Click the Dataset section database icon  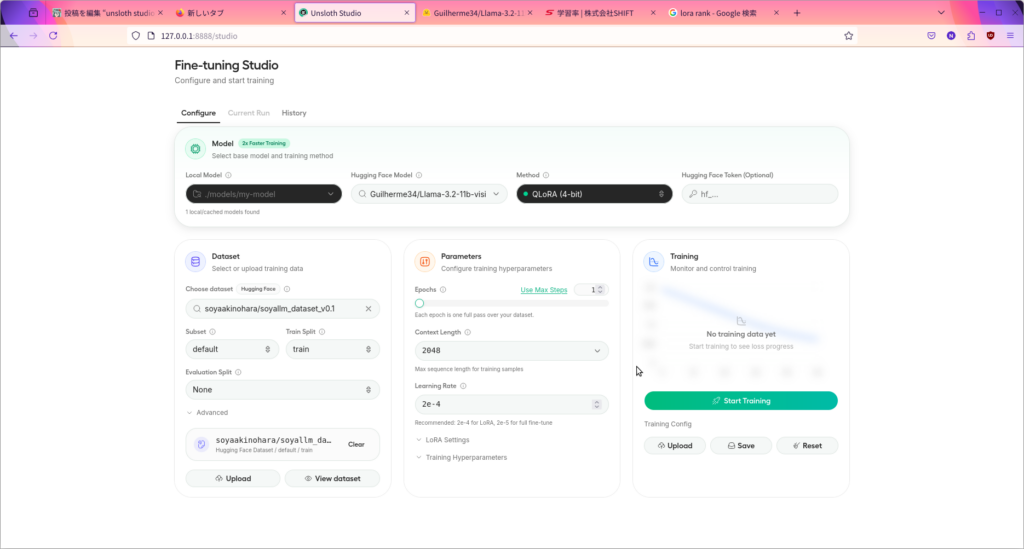[x=195, y=262]
